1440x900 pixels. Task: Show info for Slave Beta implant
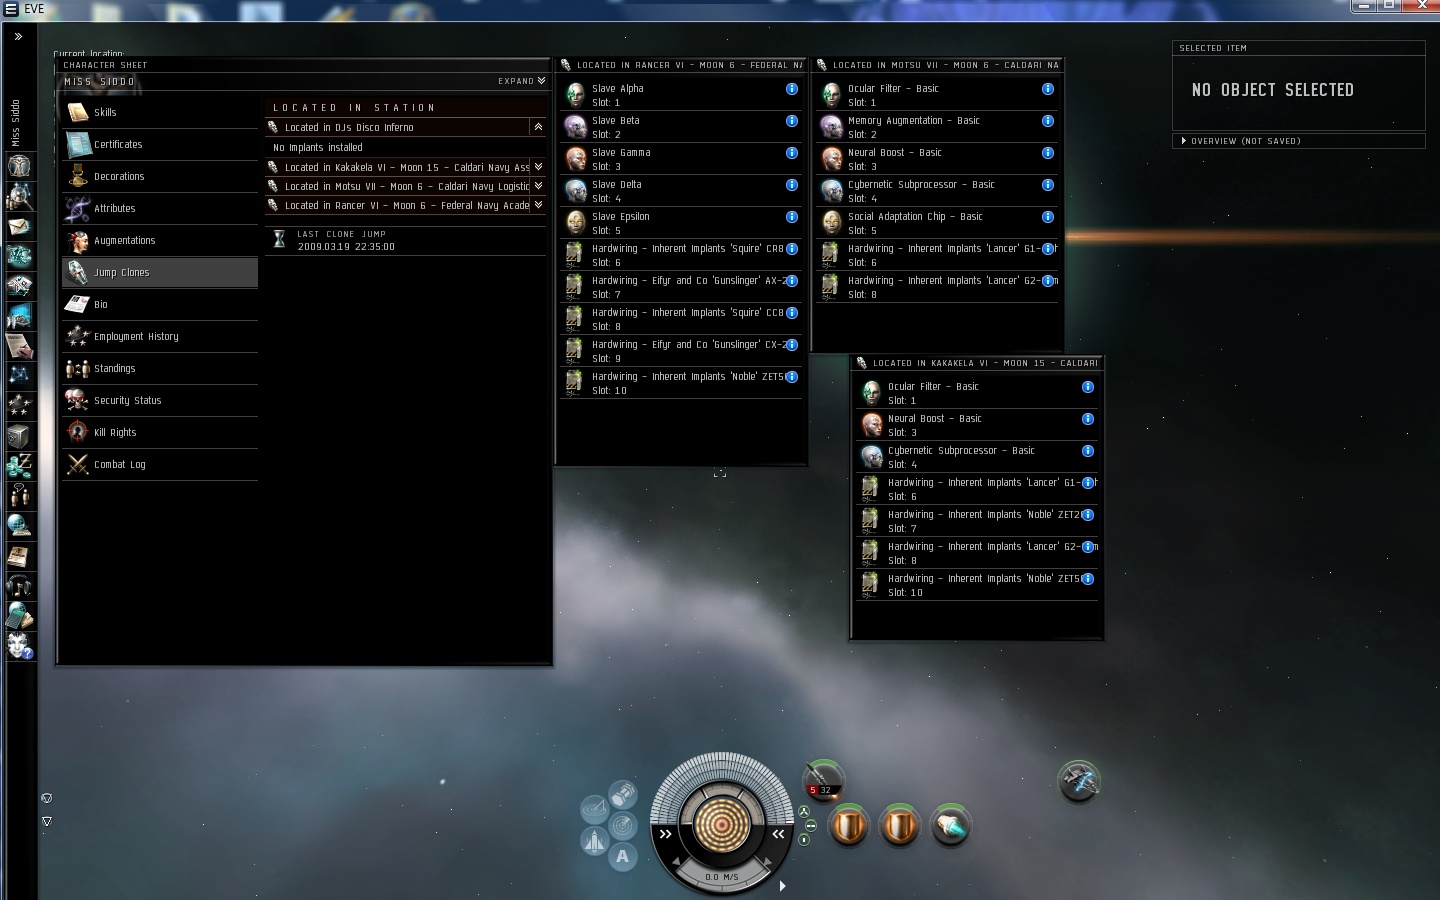tap(792, 121)
